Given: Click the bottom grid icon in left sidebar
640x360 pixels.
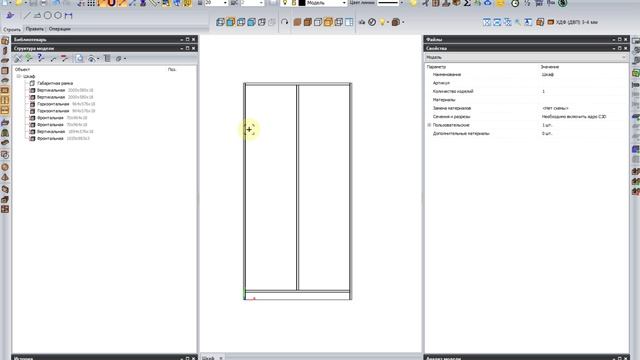Looking at the screenshot, I should 5,209.
